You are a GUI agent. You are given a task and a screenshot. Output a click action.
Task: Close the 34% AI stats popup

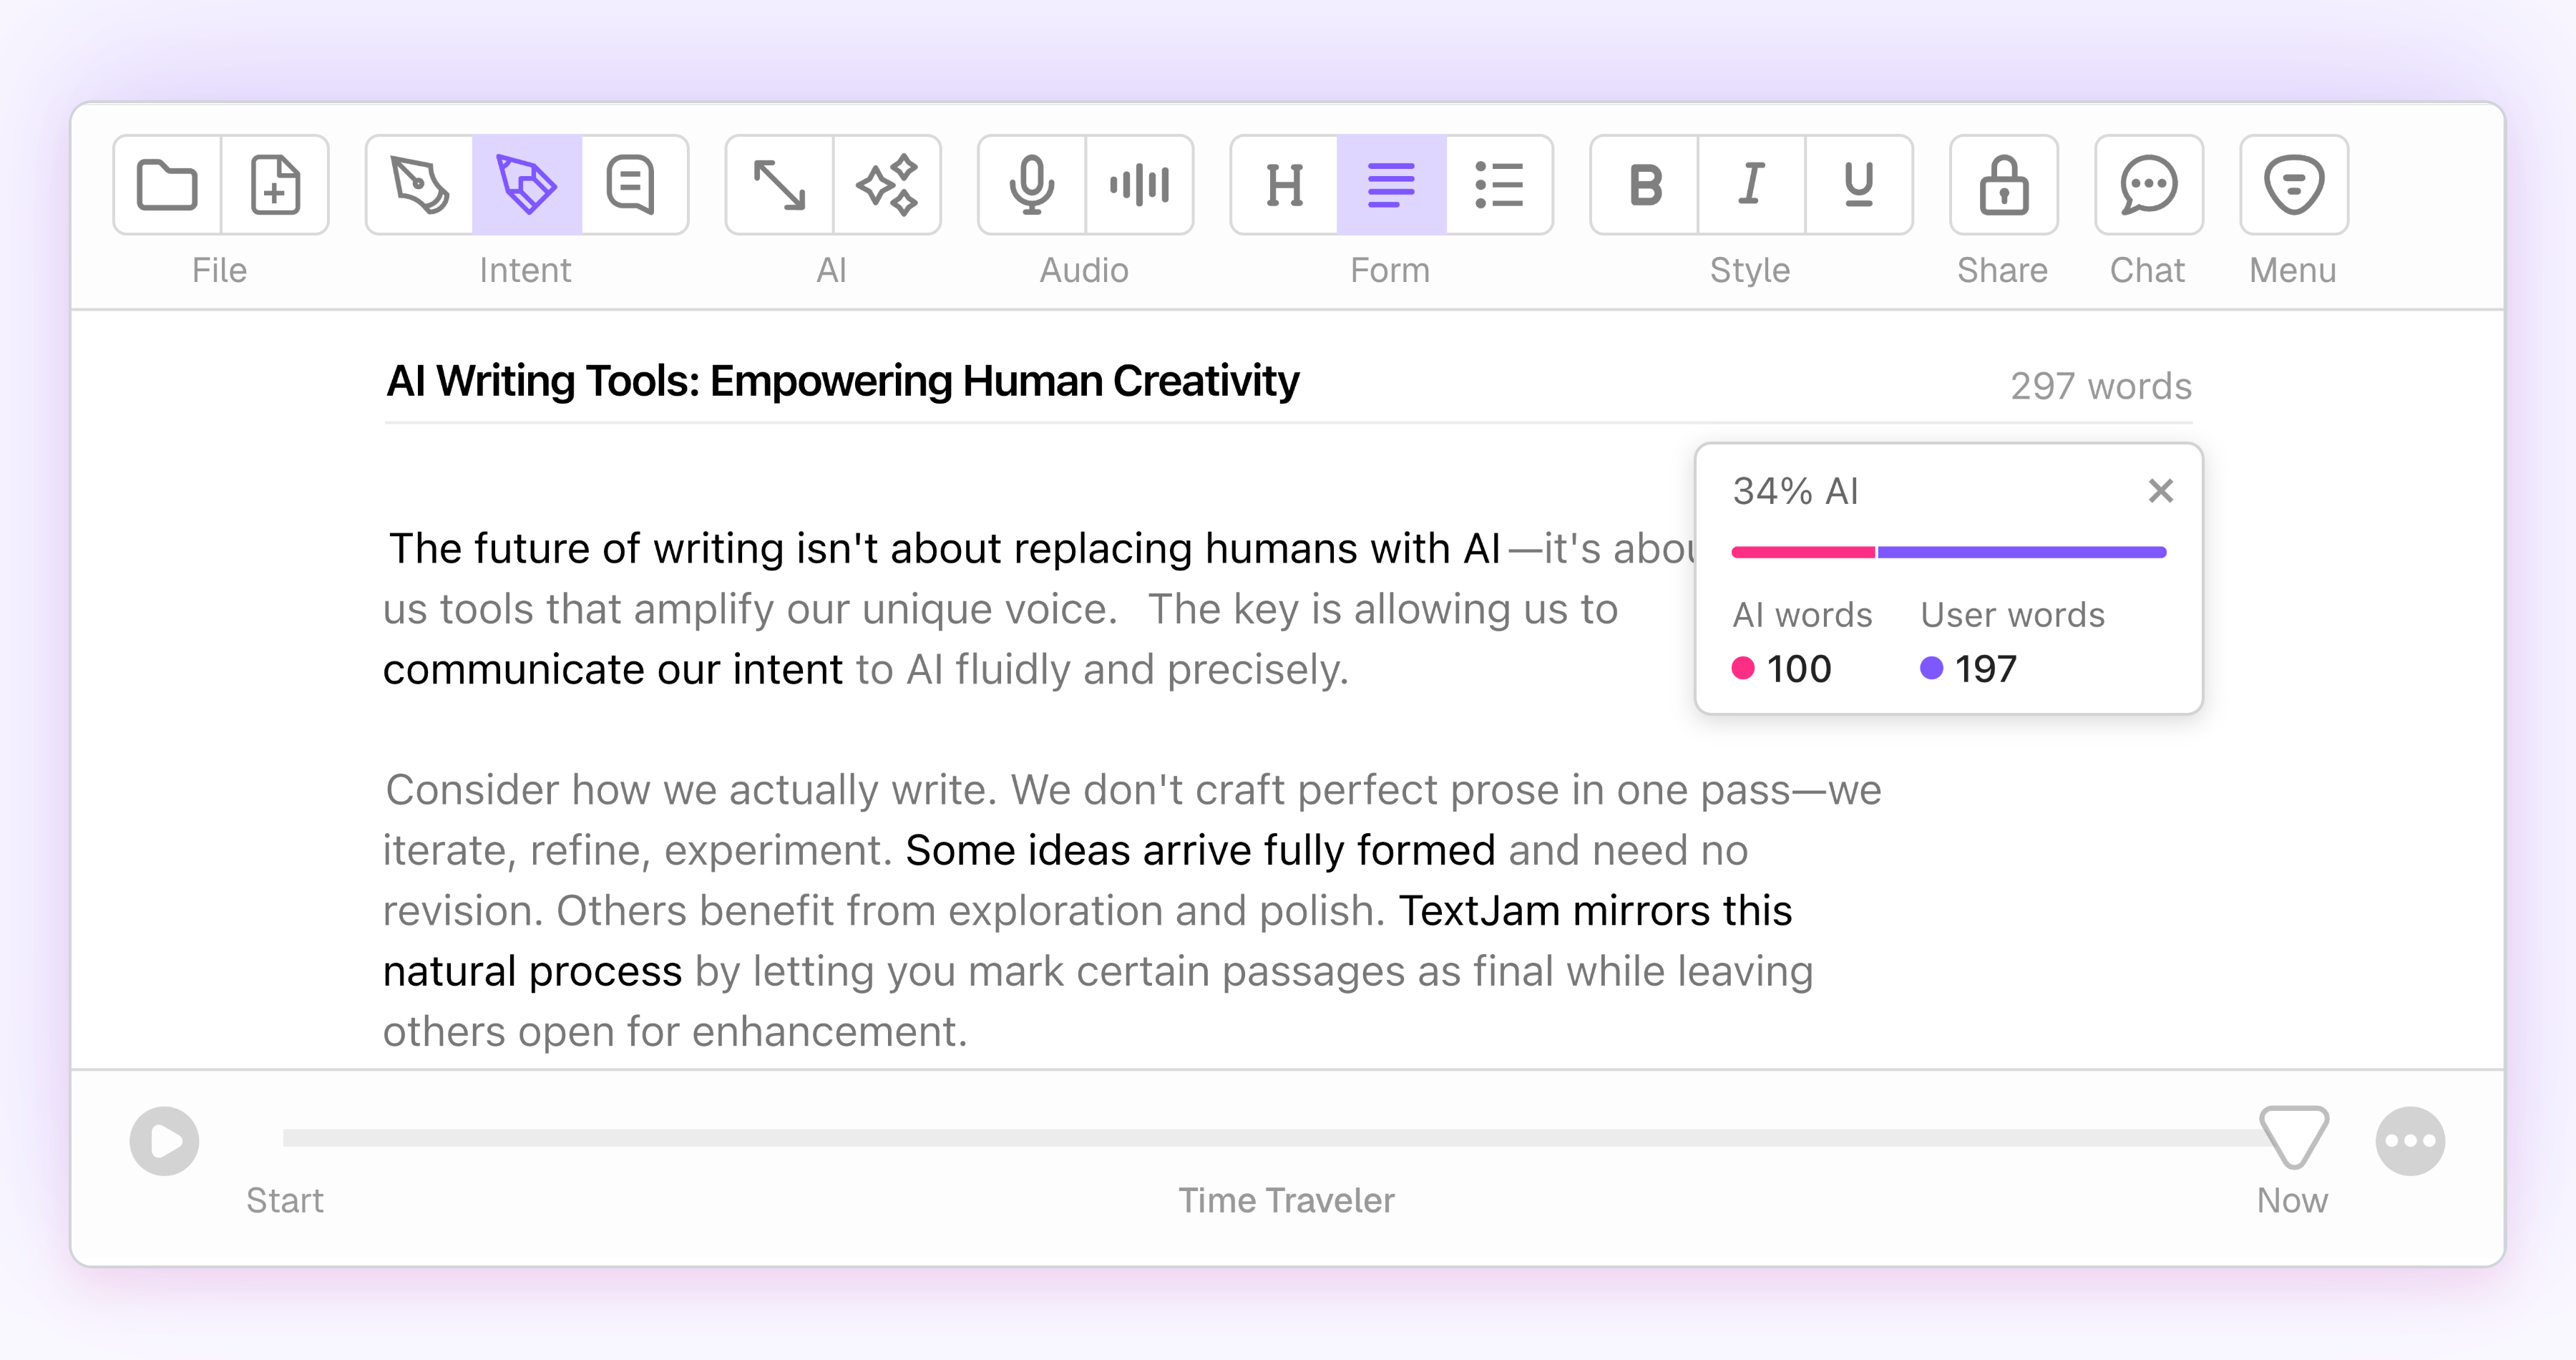[2161, 491]
